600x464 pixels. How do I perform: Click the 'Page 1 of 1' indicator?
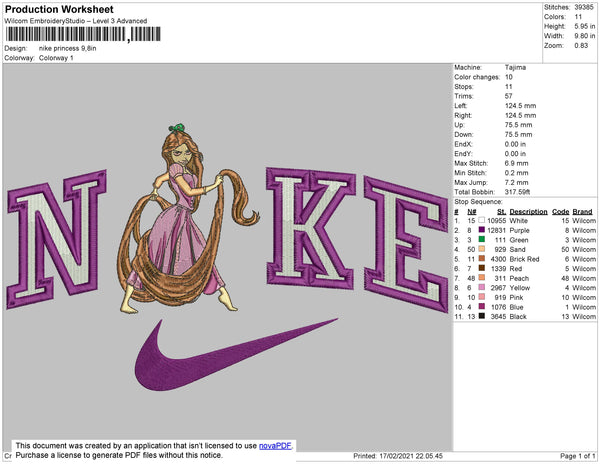click(577, 456)
